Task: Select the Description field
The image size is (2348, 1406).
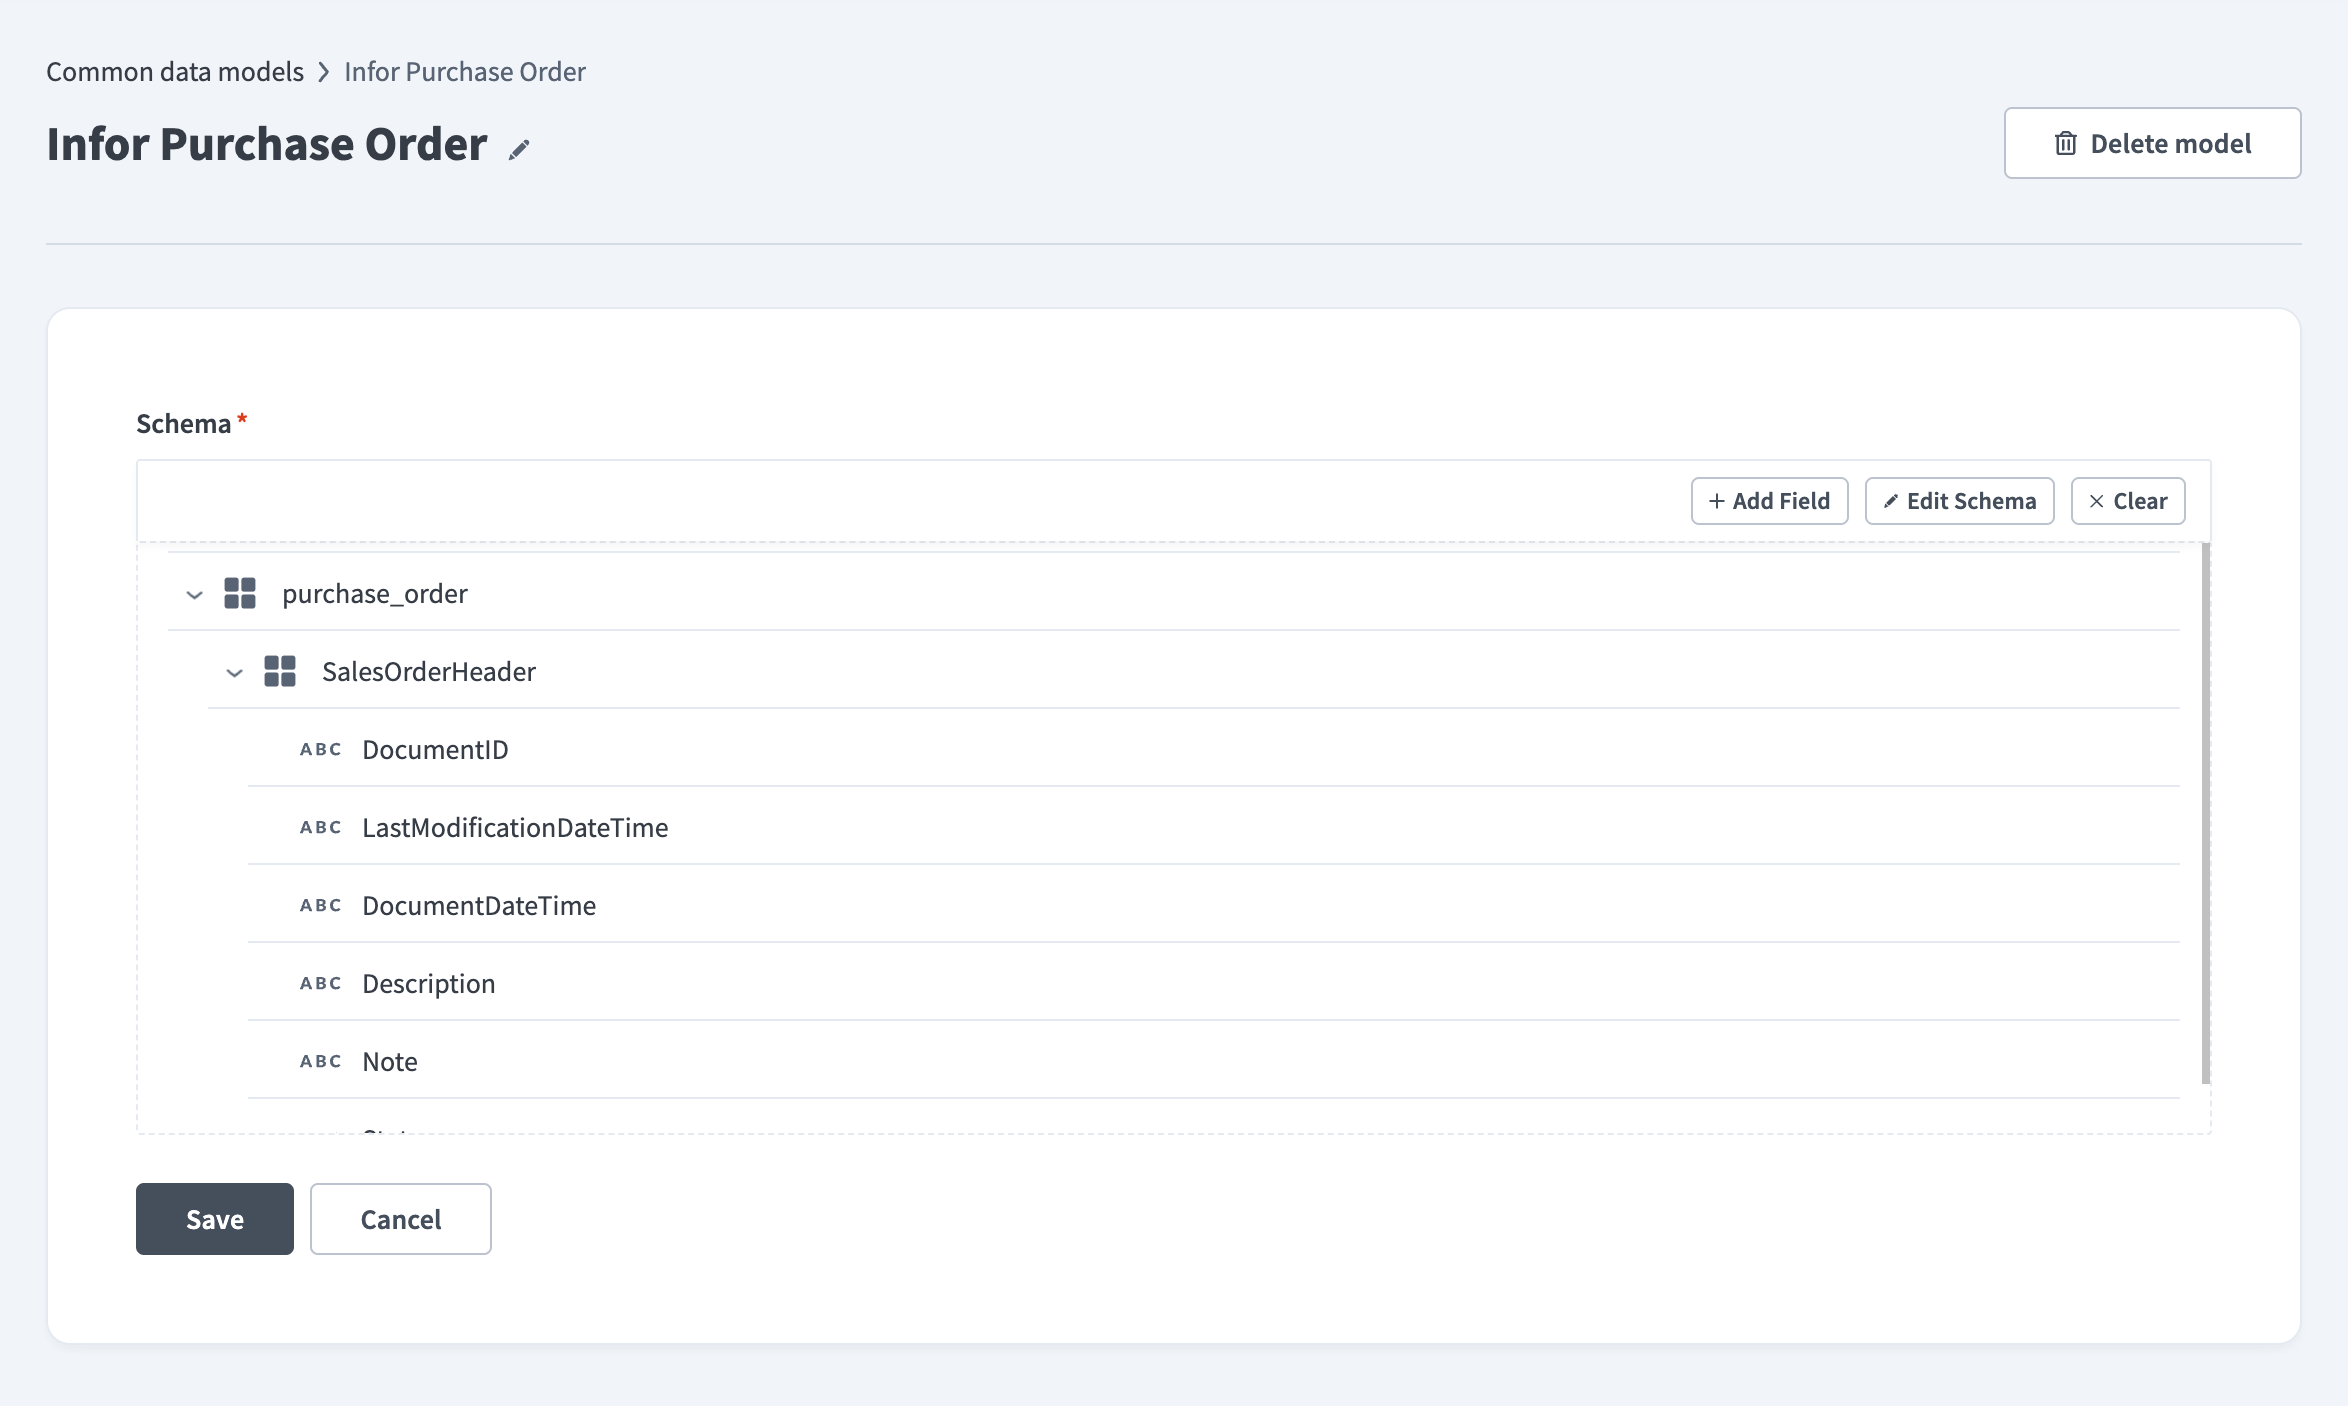Action: point(1214,983)
